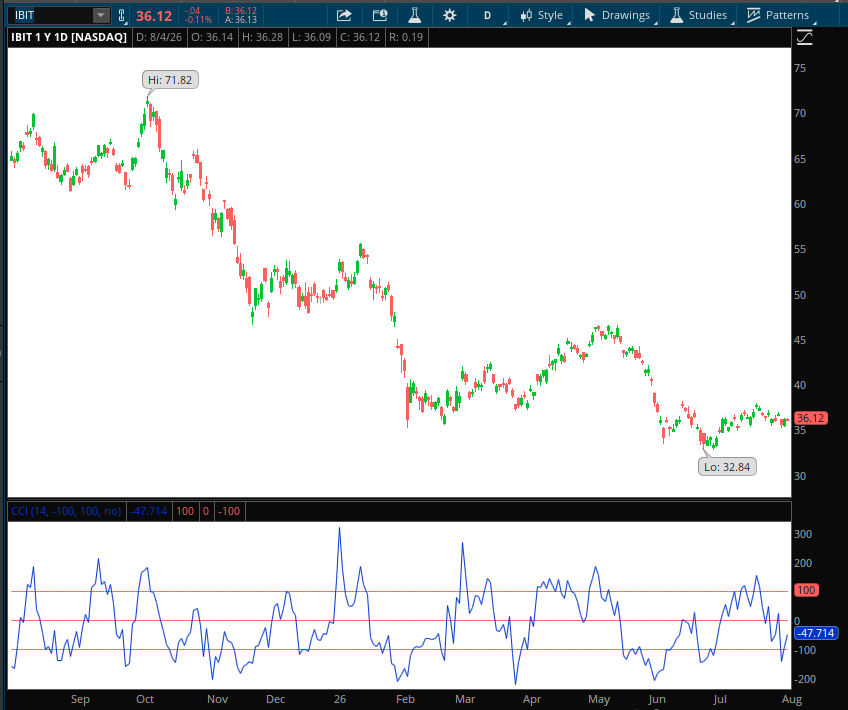848x710 pixels.
Task: Open the symbol dropdown arrow next to IBIT
Action: pos(101,15)
